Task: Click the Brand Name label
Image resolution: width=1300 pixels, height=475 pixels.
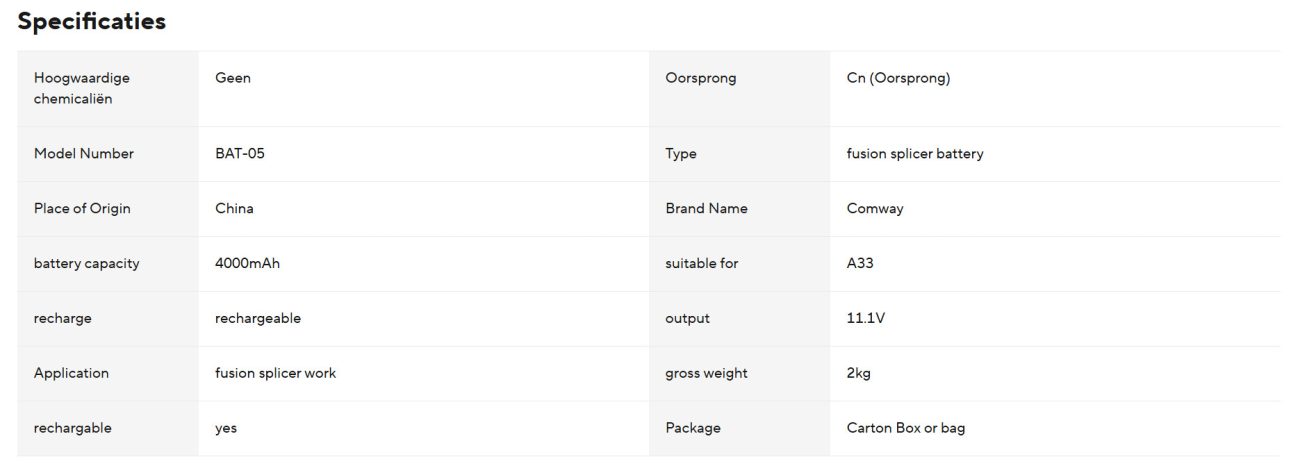Action: [x=706, y=209]
